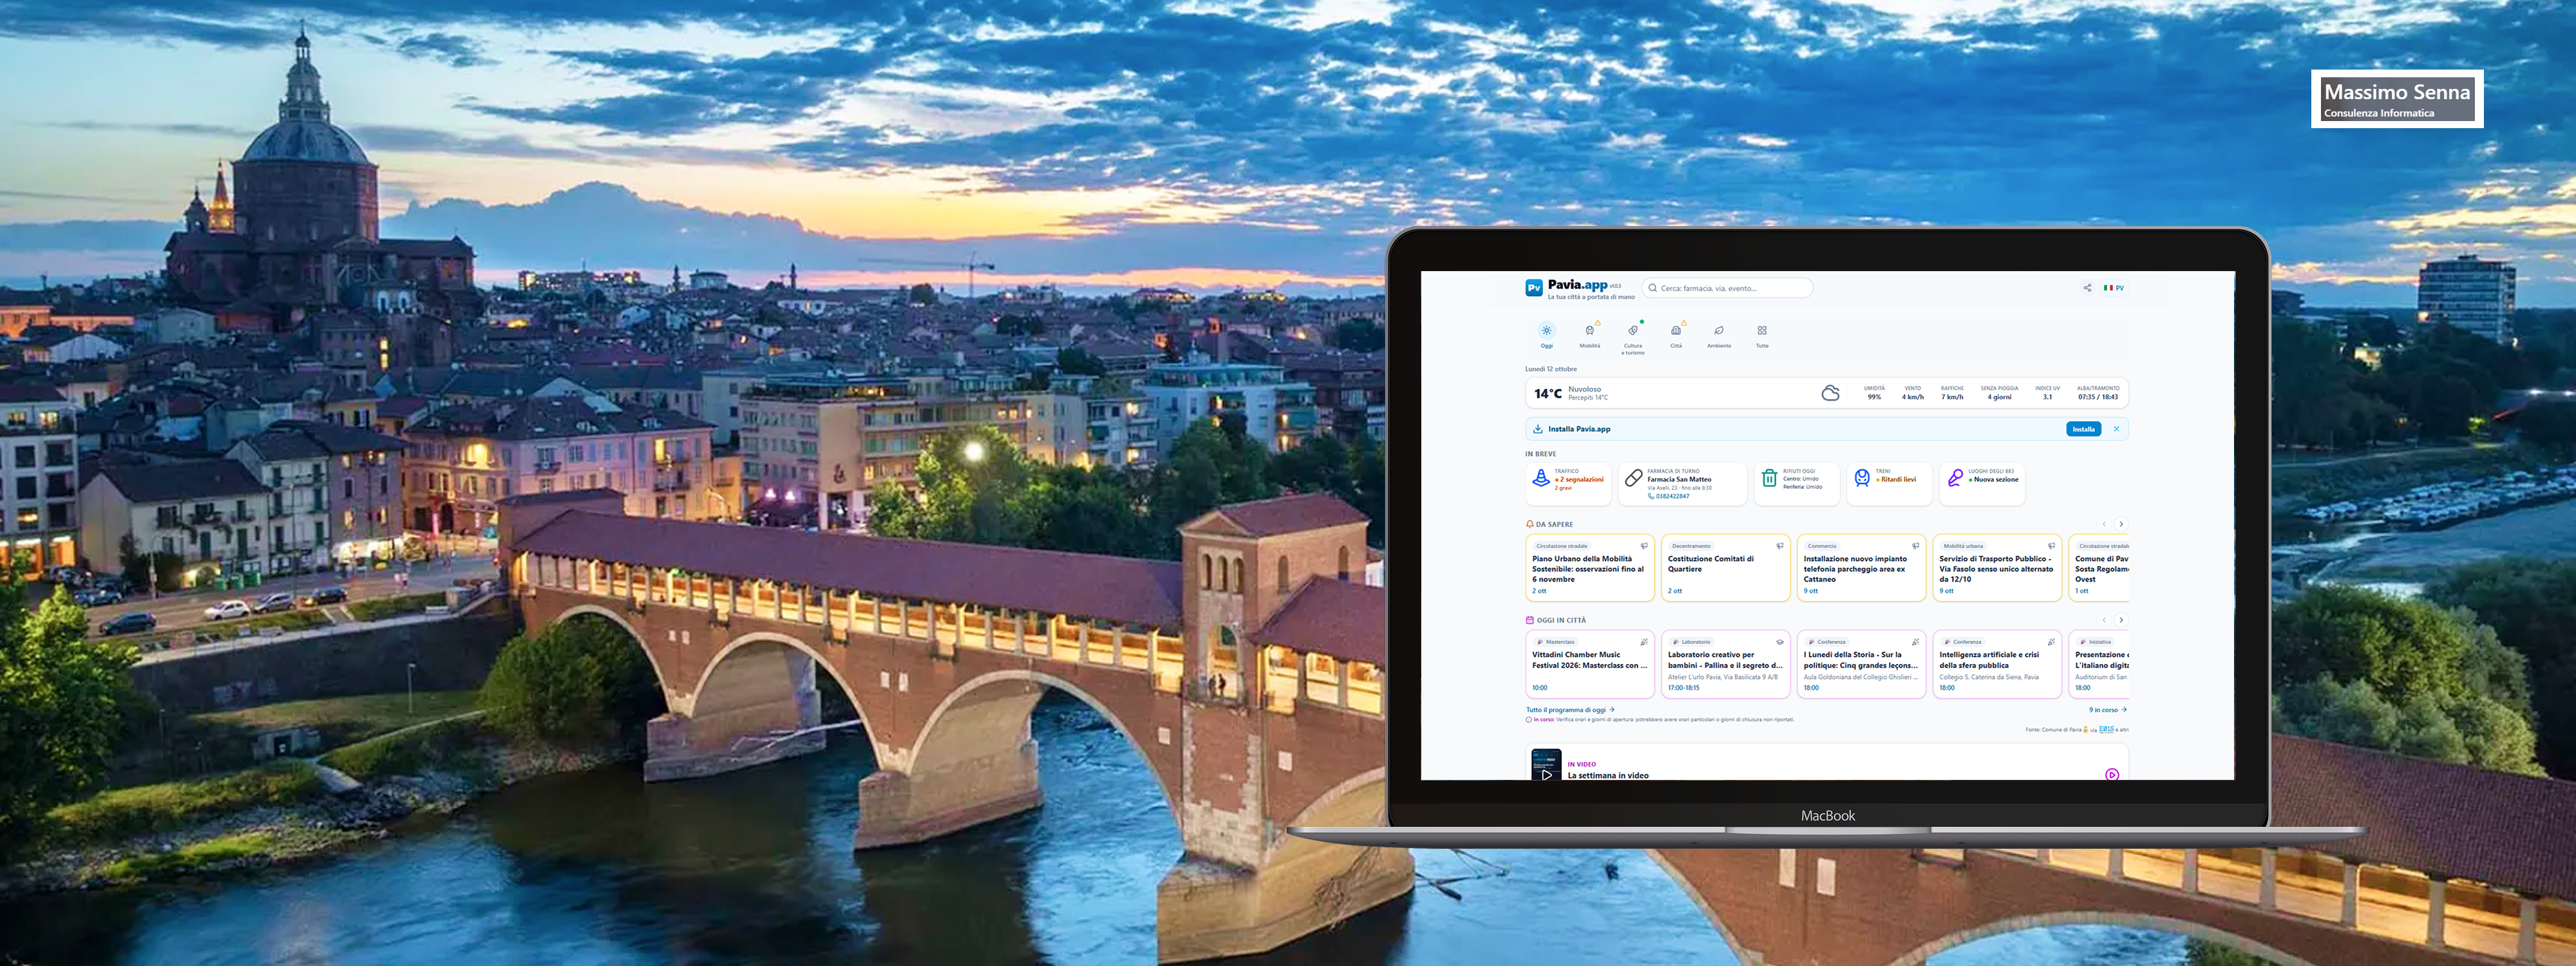
Task: Select the Oggi tab with sun icon
Action: click(1546, 336)
